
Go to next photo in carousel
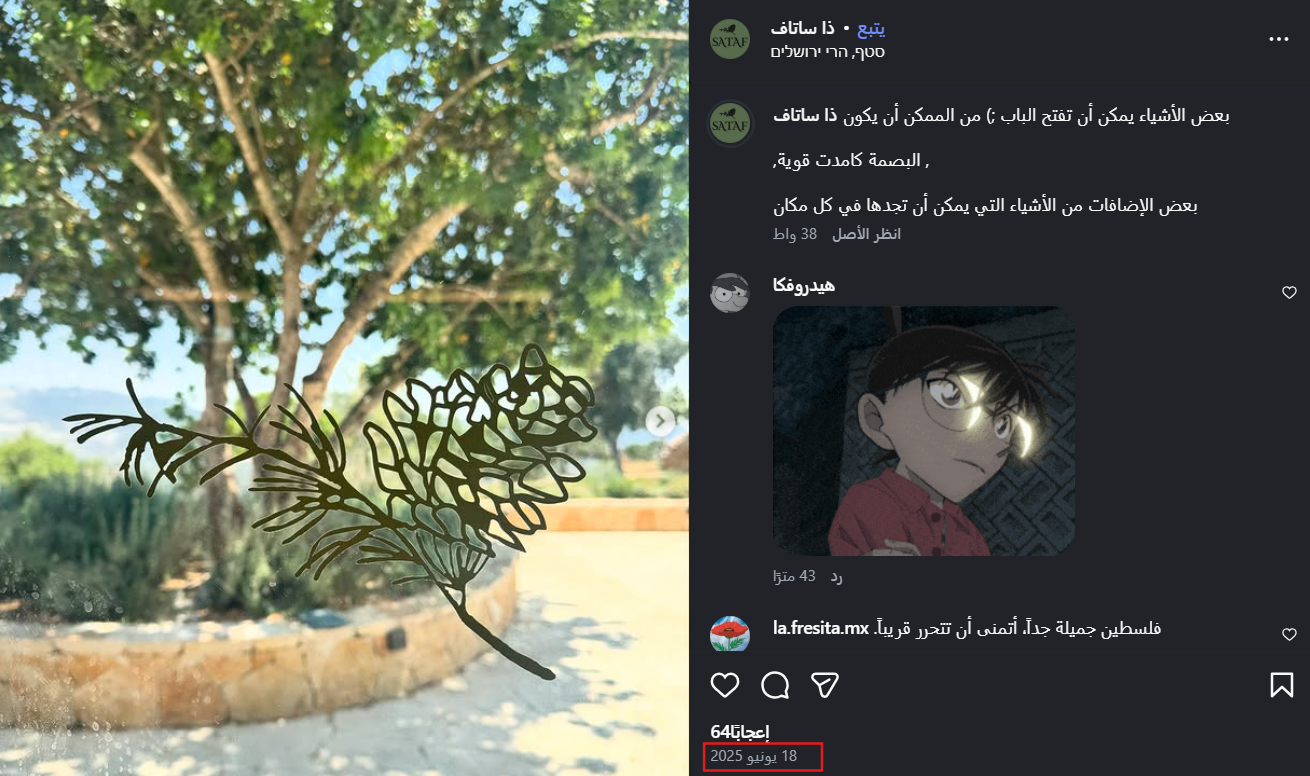click(x=660, y=421)
